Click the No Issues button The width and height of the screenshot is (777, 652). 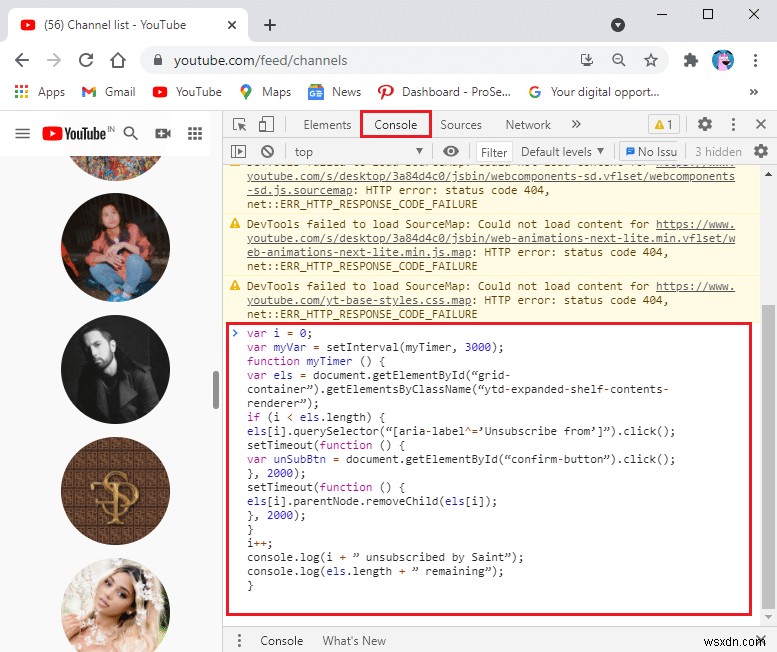click(651, 152)
